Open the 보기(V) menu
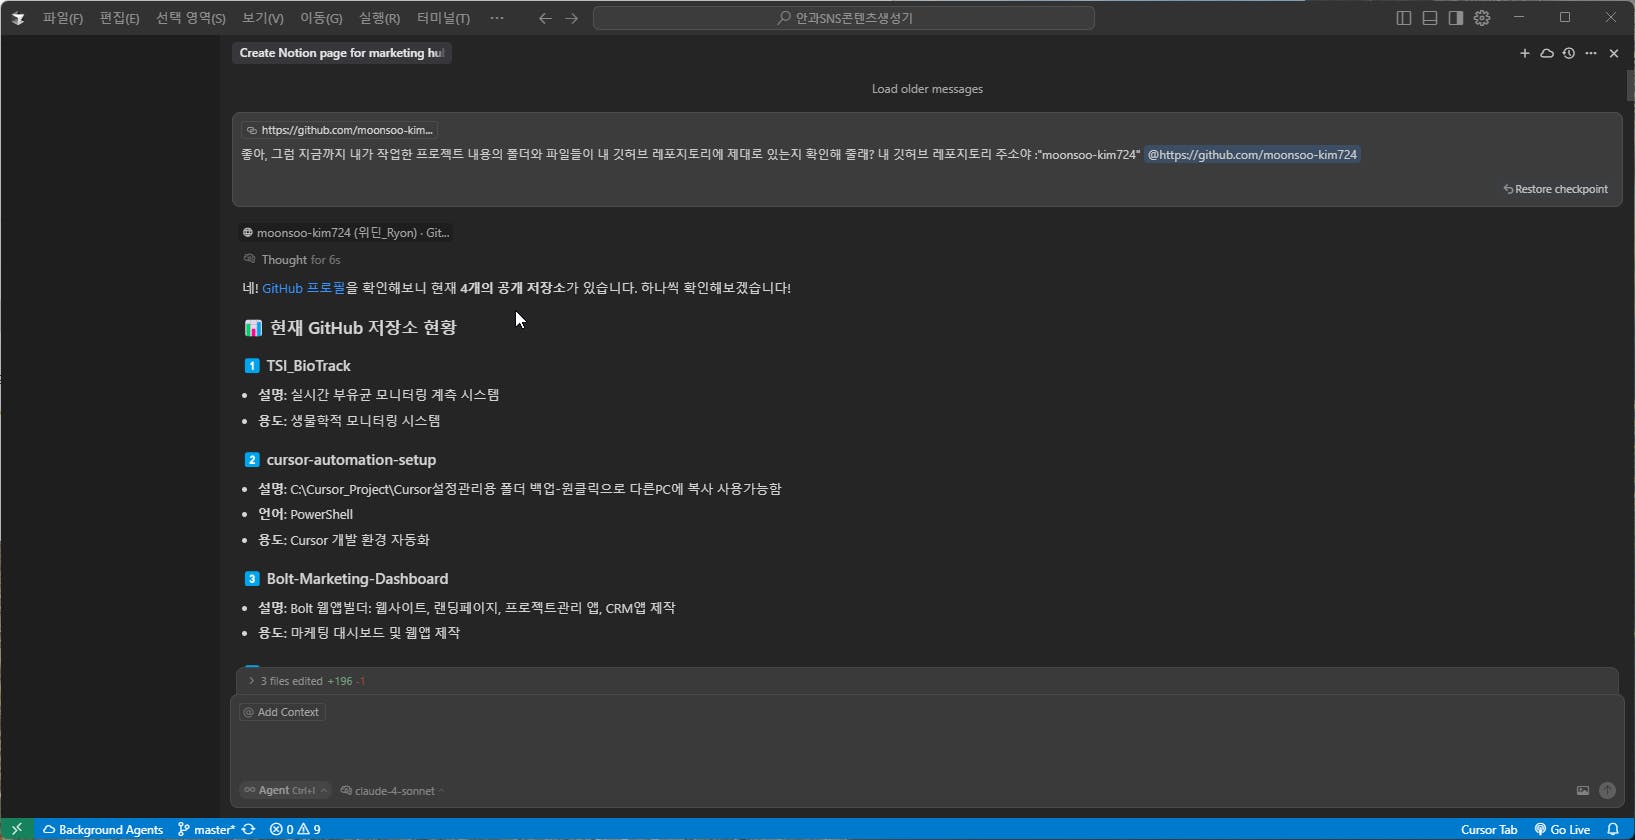The width and height of the screenshot is (1635, 840). (263, 18)
